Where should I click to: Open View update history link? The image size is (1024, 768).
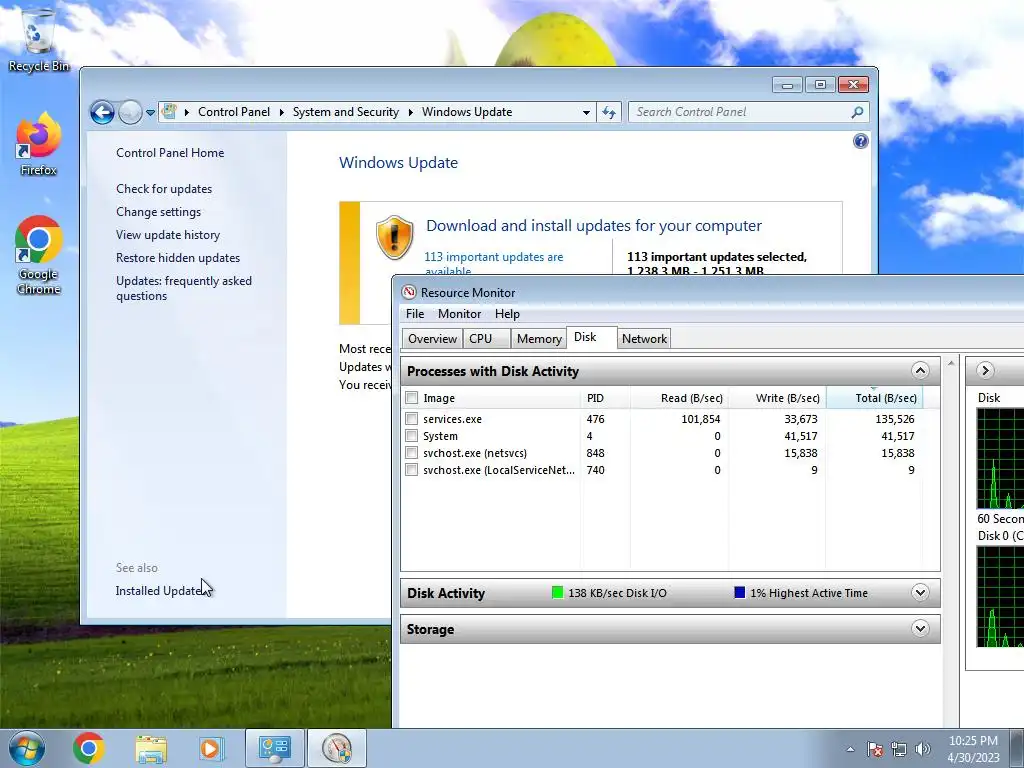click(x=168, y=234)
